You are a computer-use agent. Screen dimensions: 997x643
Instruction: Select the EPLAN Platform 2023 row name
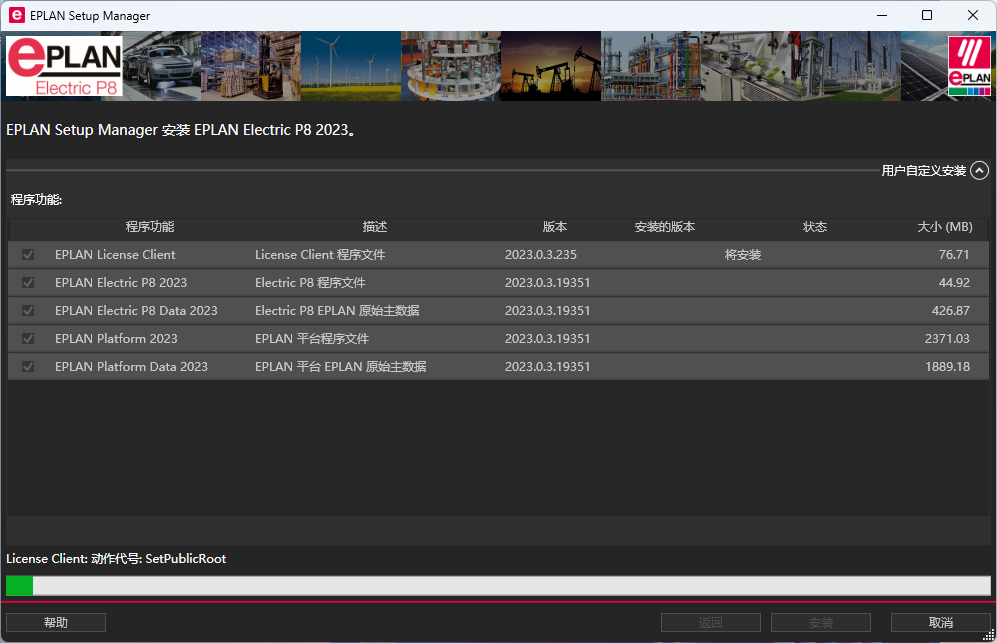pos(116,338)
